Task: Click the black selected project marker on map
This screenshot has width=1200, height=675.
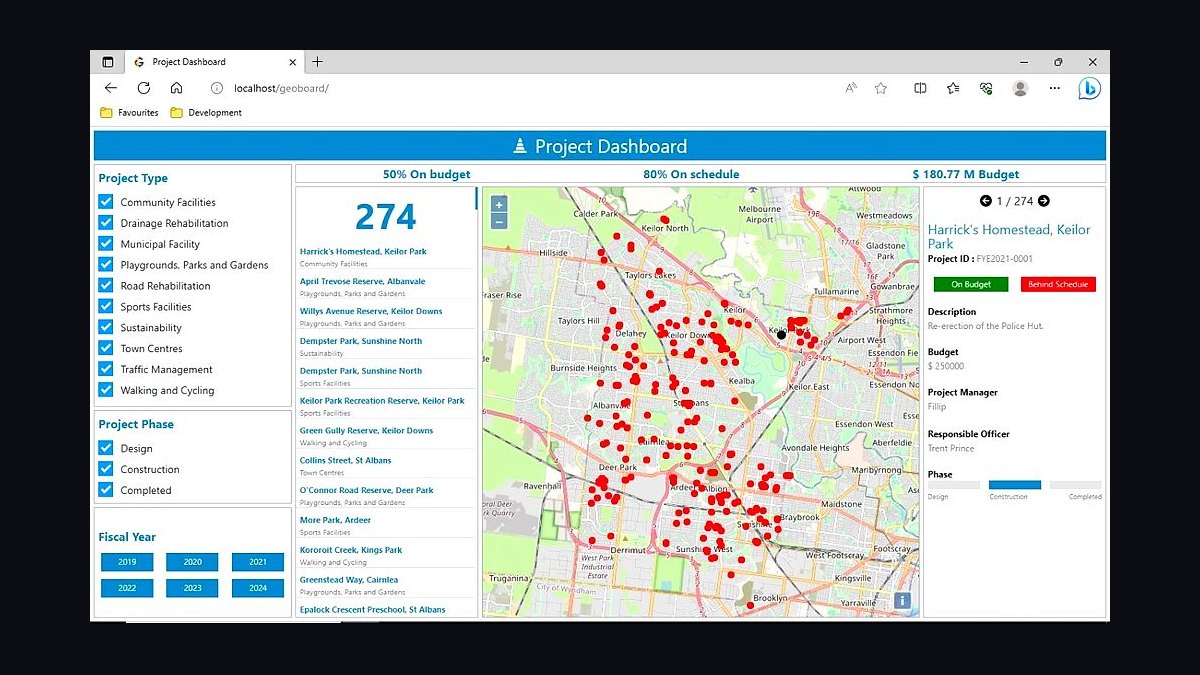Action: (782, 335)
